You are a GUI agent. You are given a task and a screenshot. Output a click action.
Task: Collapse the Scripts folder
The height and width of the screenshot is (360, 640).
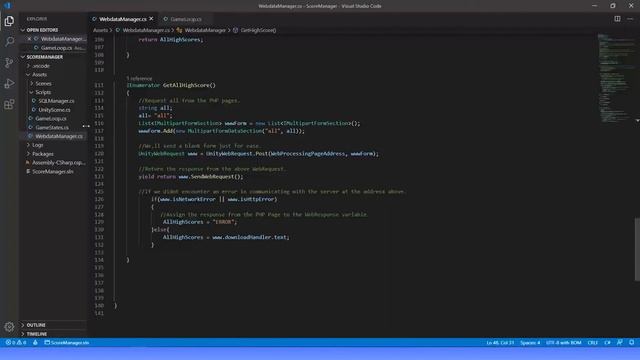pos(31,92)
